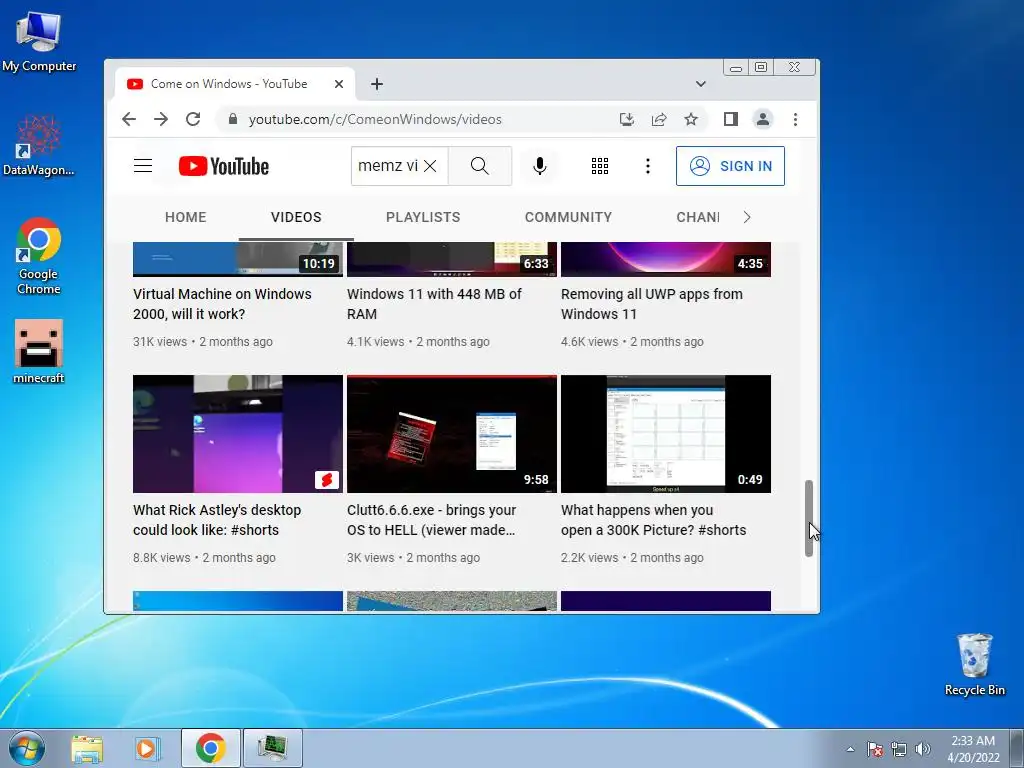Open Chrome side panel icon
The height and width of the screenshot is (768, 1024).
731,119
